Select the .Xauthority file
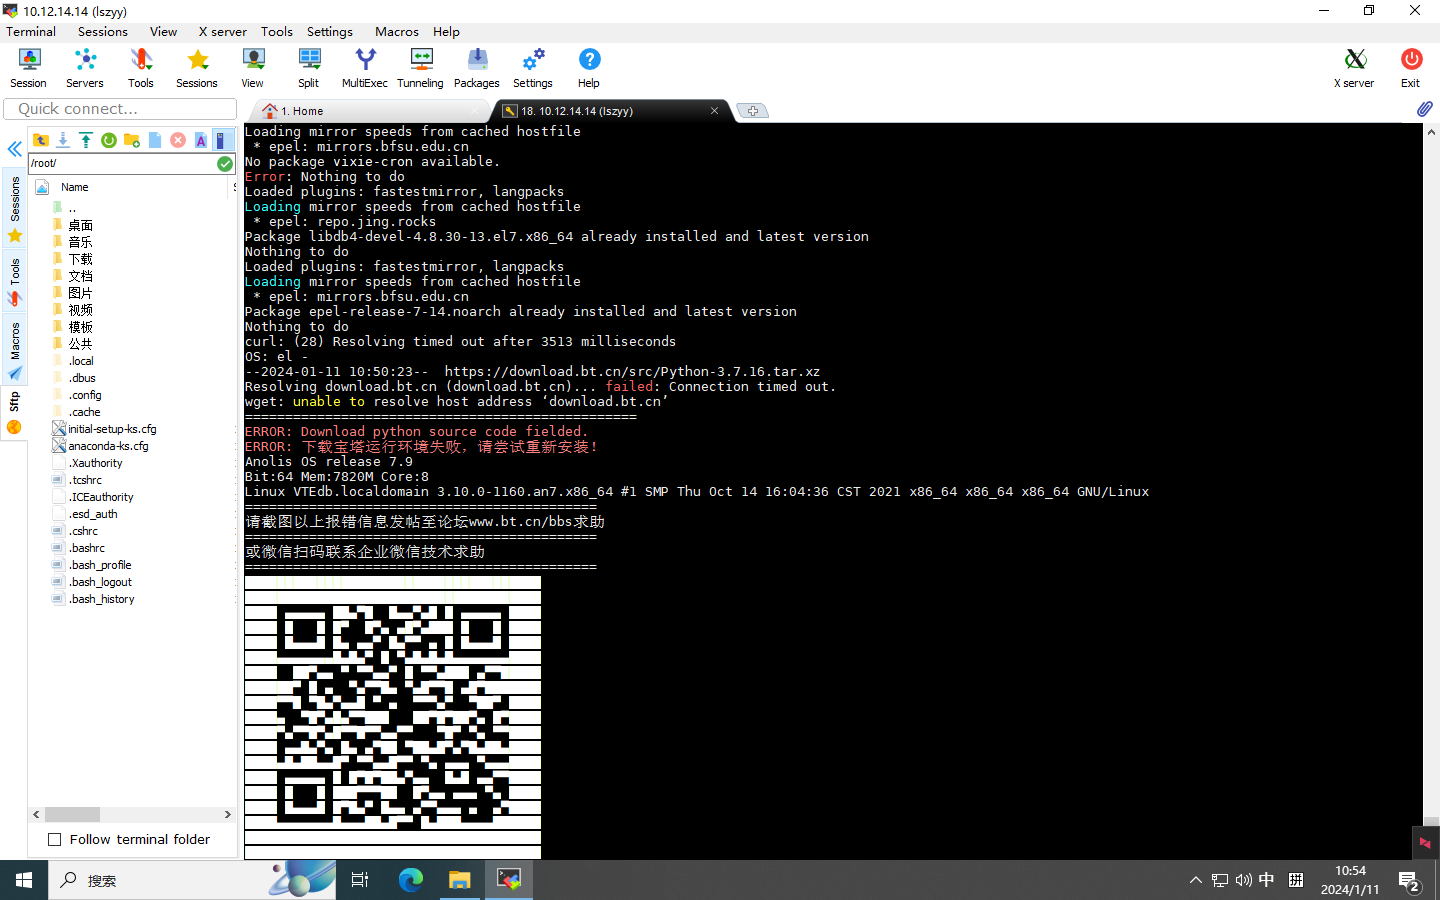 click(95, 463)
